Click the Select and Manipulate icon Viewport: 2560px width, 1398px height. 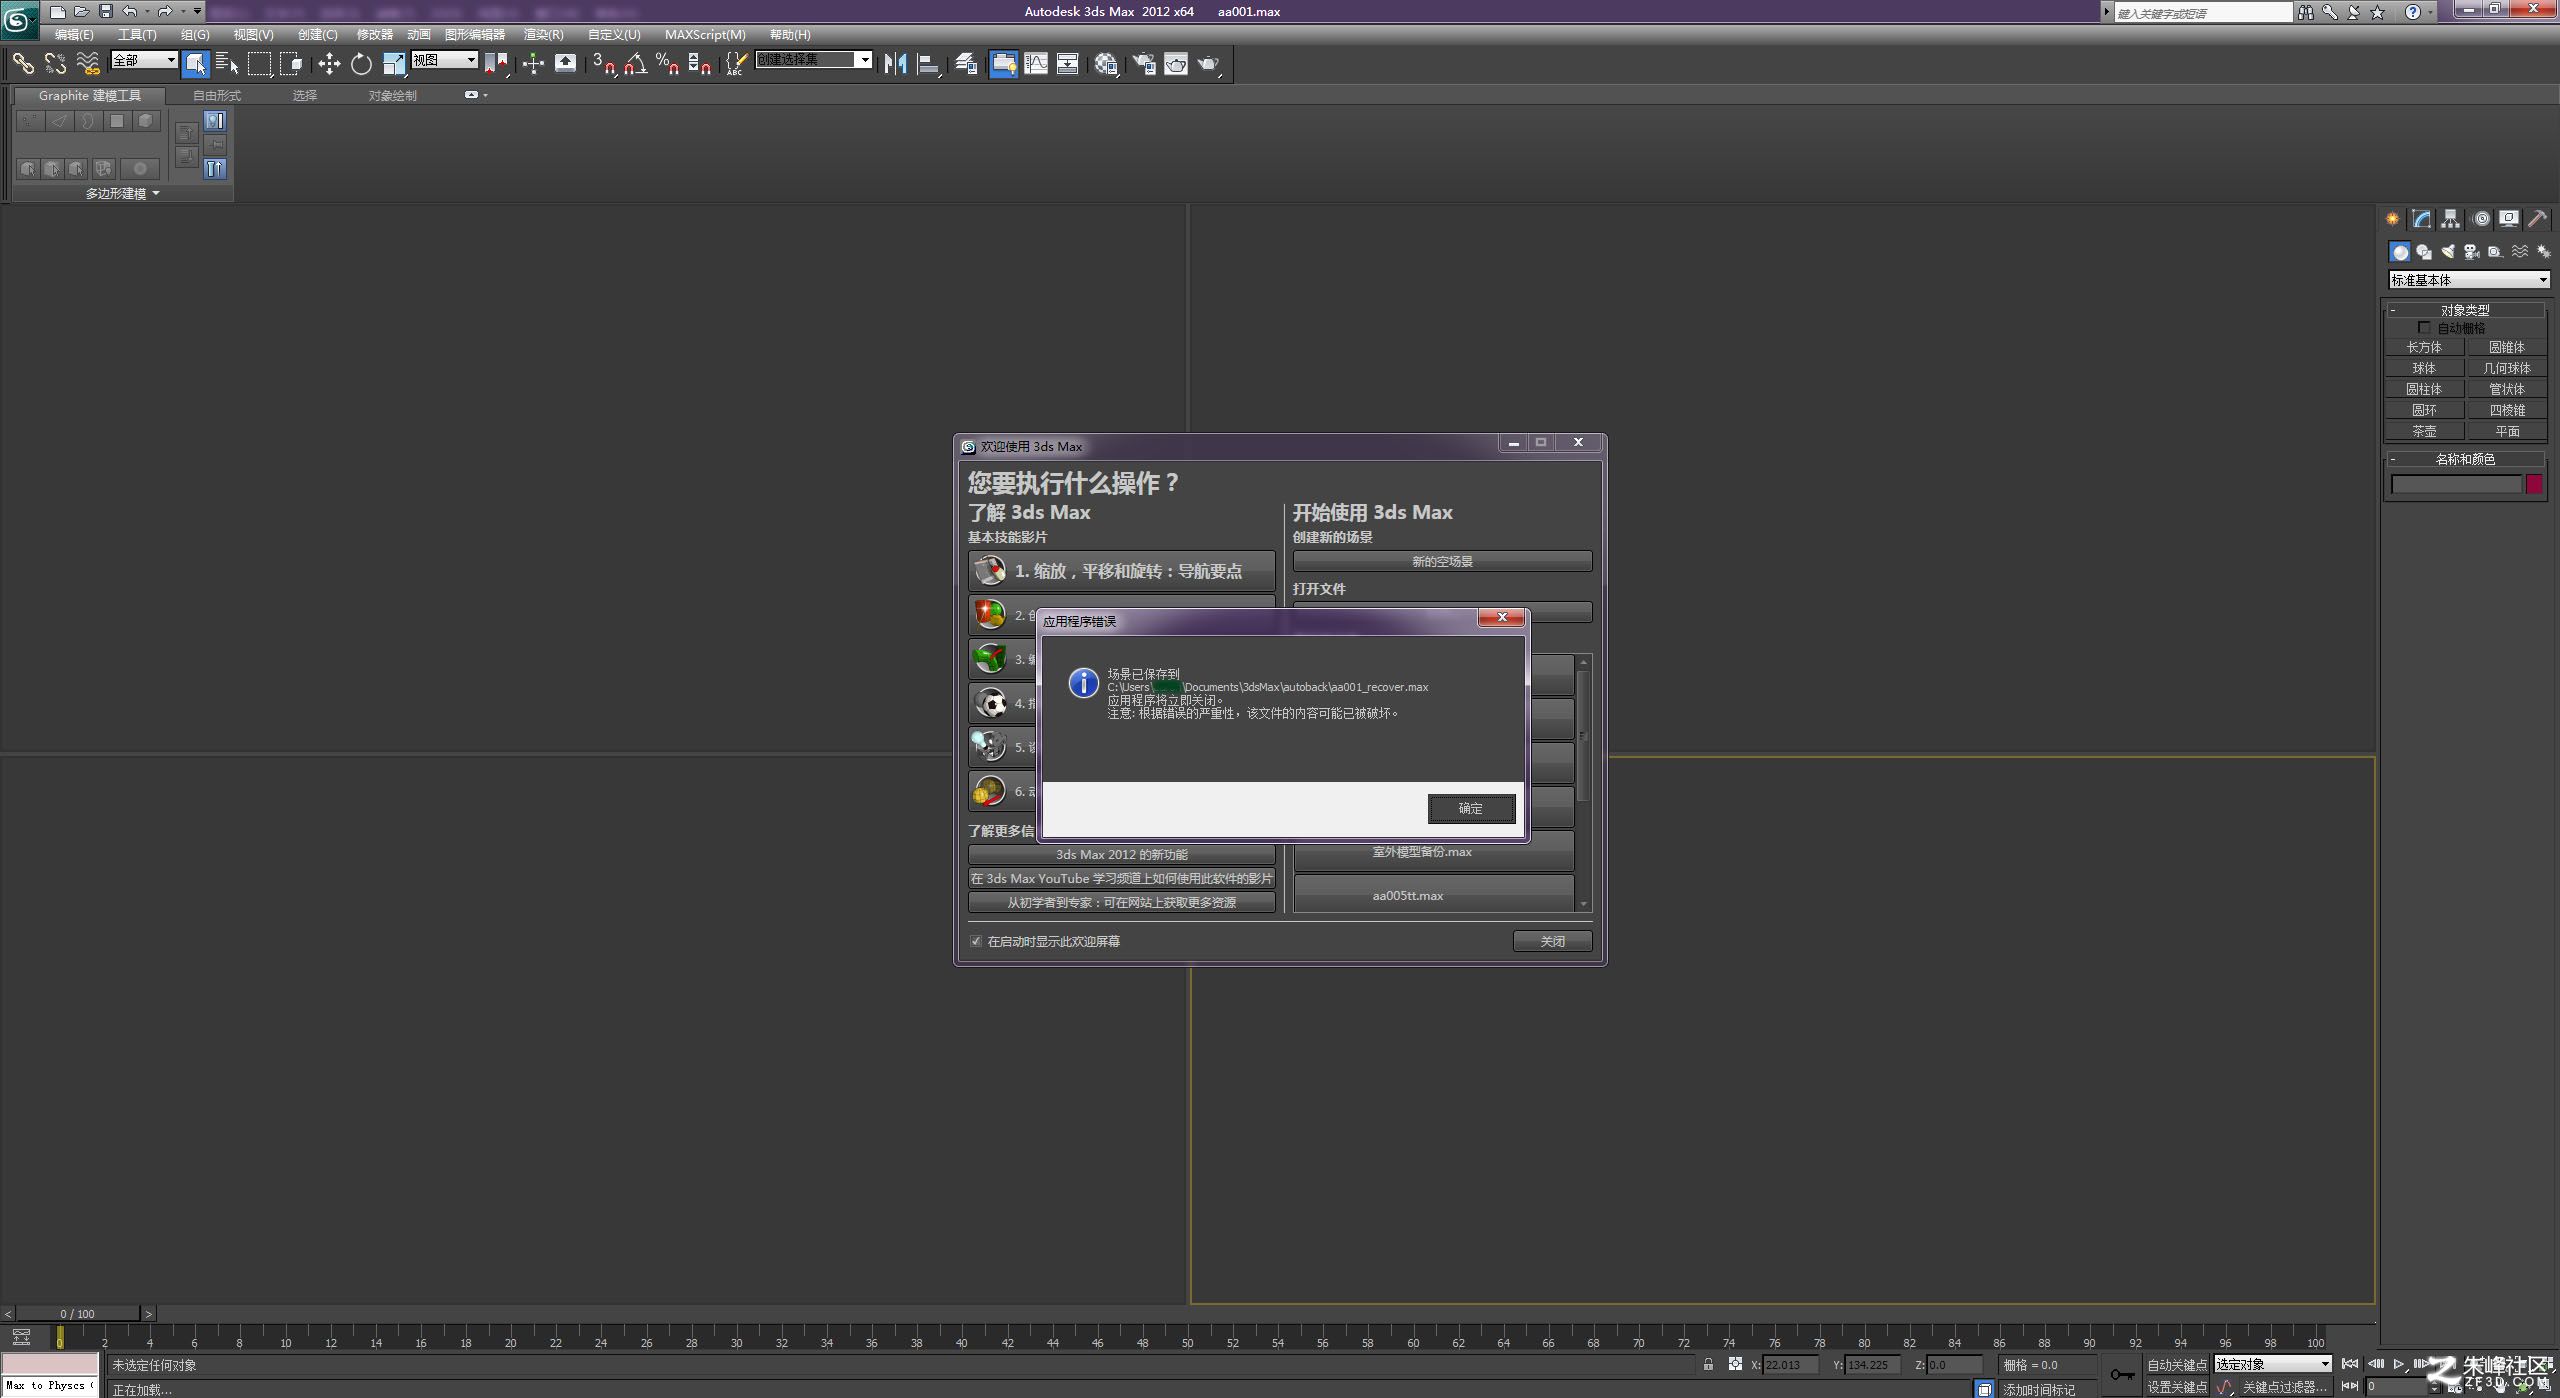point(533,64)
